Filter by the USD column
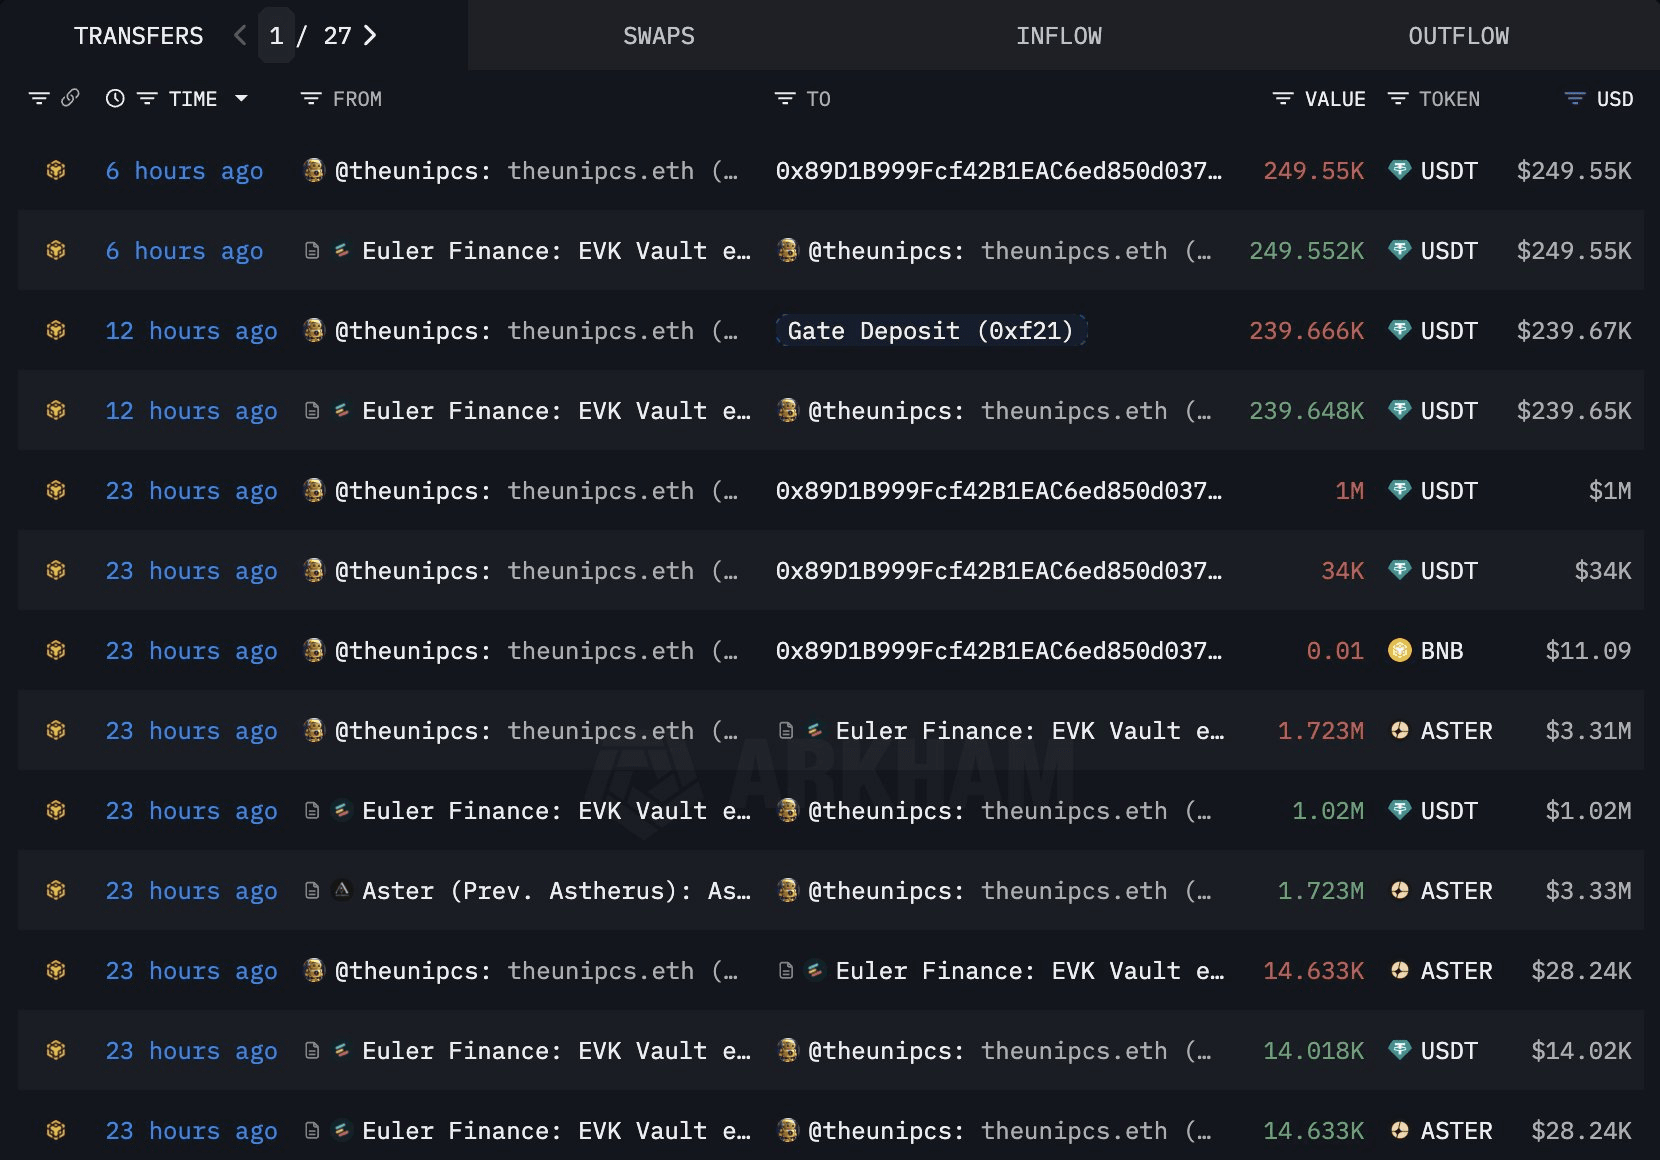1660x1160 pixels. [x=1575, y=98]
